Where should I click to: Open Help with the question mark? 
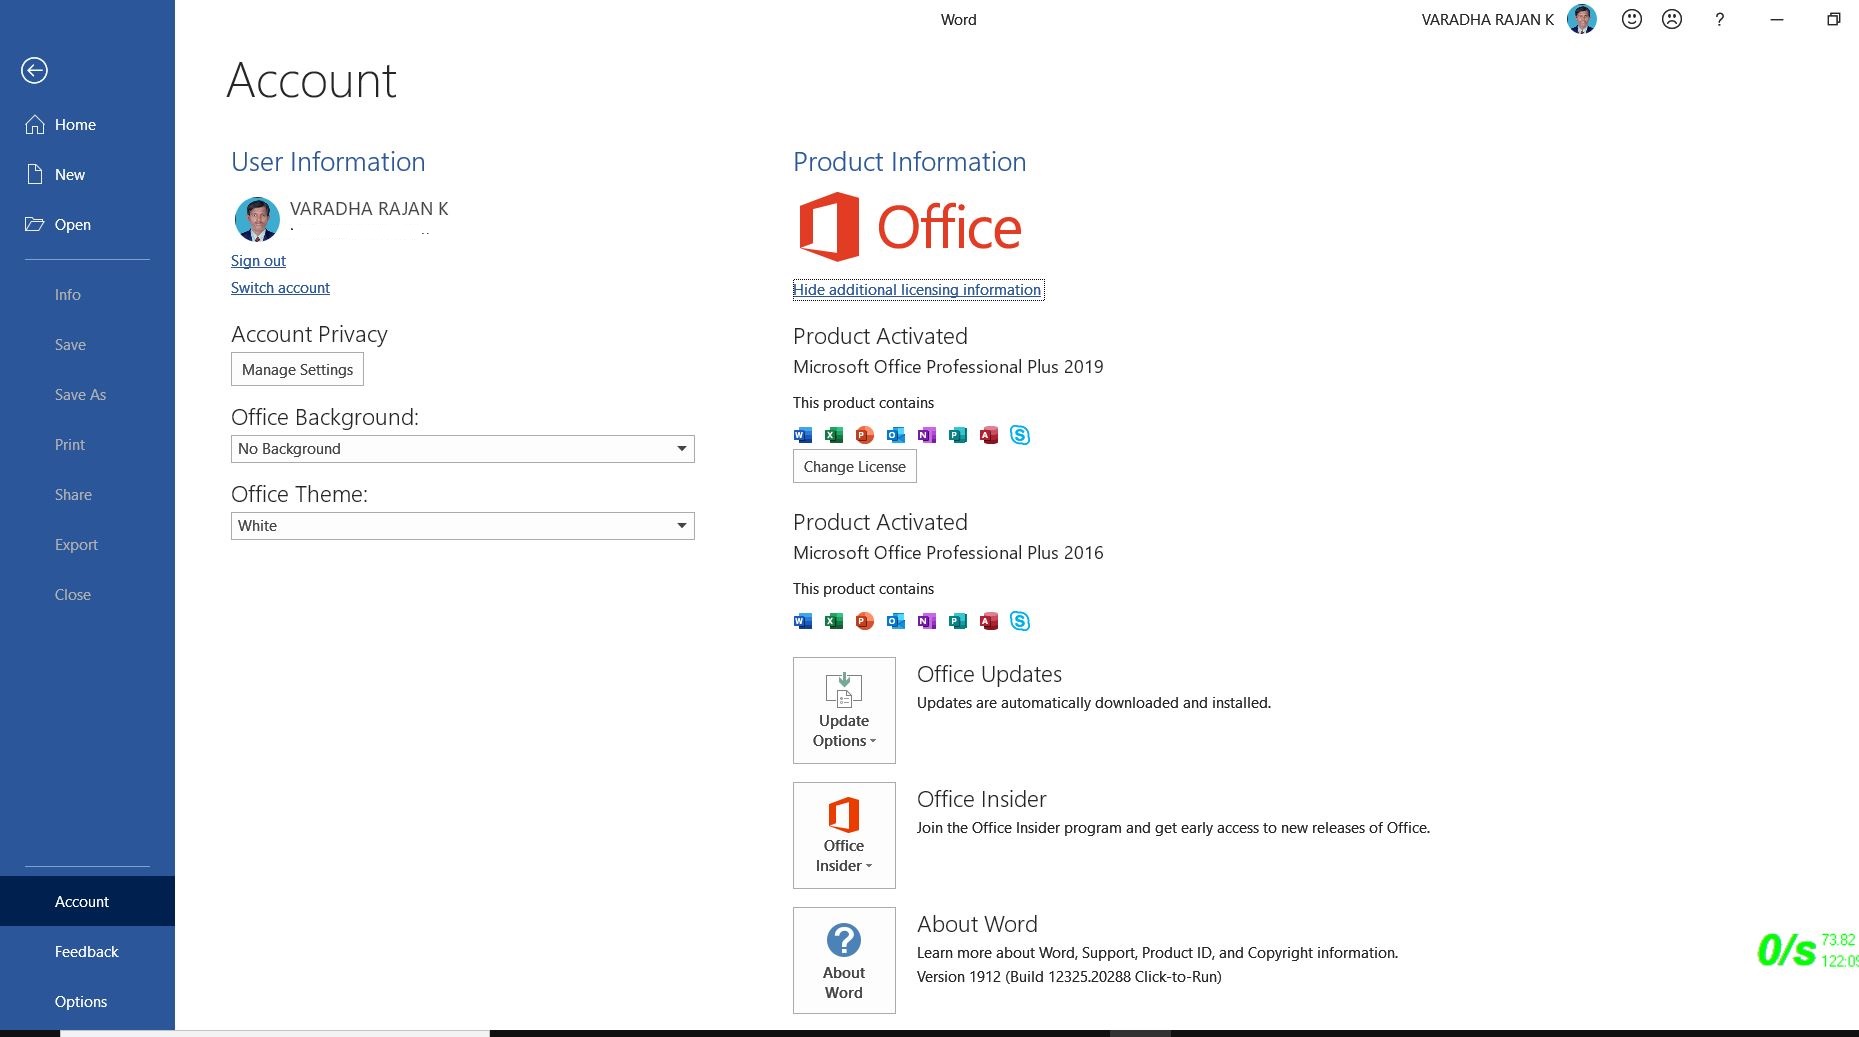pos(1719,19)
